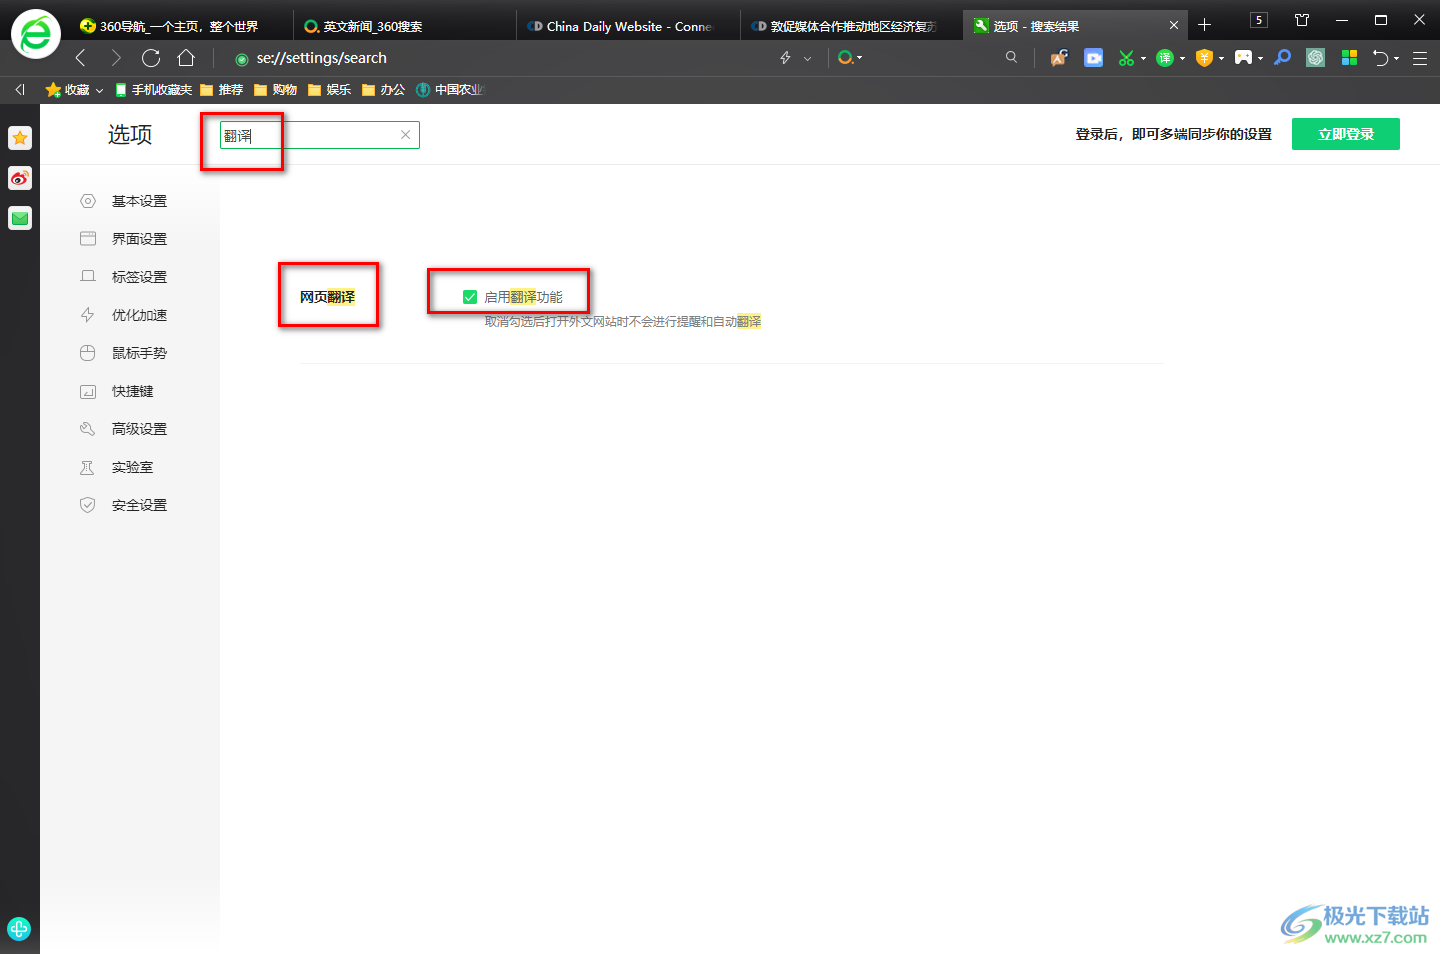Open 实验室 in the settings sidebar
This screenshot has width=1440, height=954.
click(132, 467)
